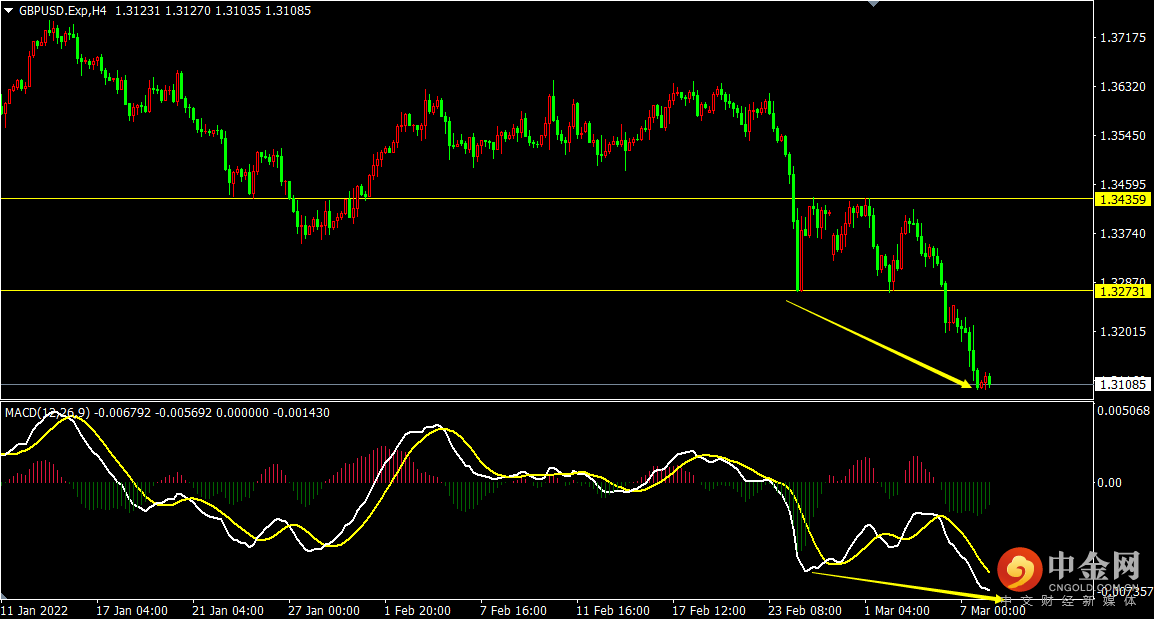Click the 0.005068 MACD scale value
The height and width of the screenshot is (619, 1154).
1123,411
